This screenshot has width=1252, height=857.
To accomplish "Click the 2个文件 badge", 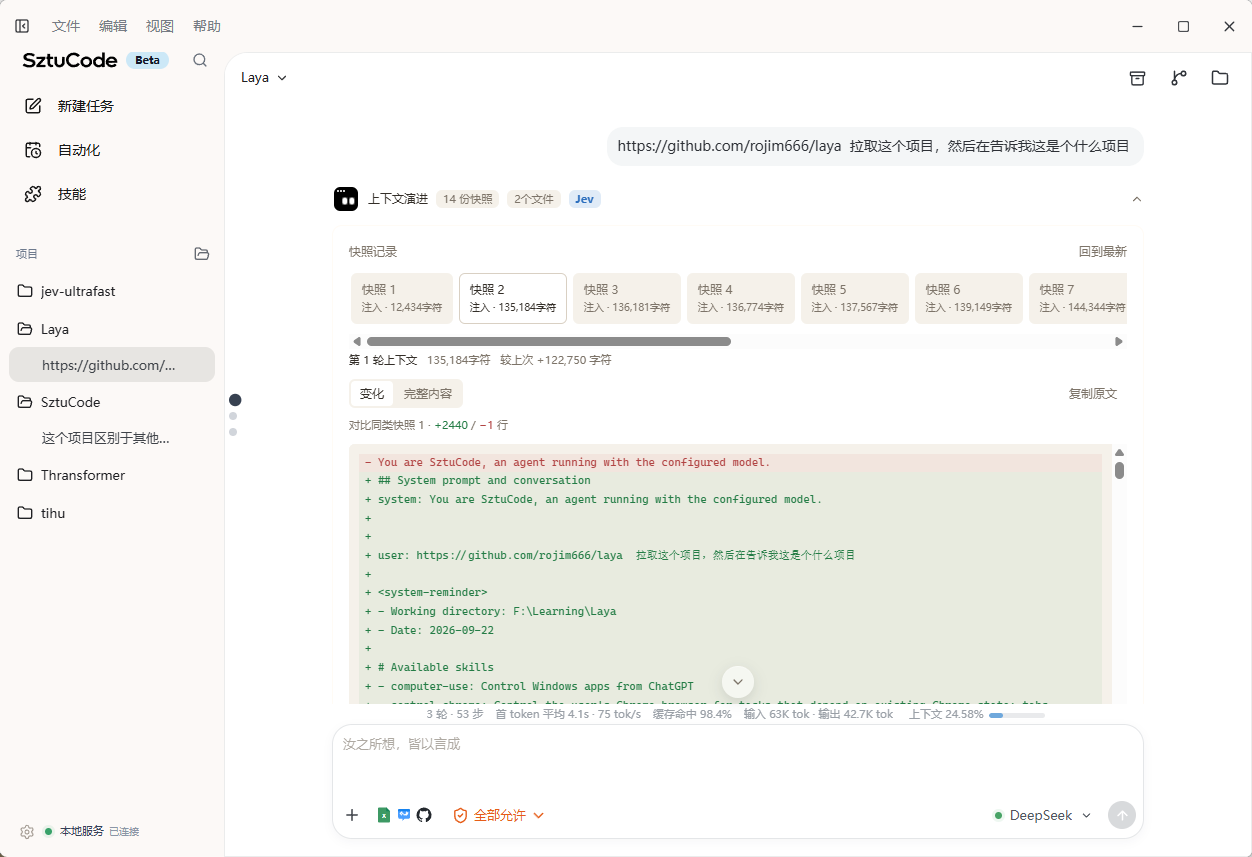I will click(534, 199).
